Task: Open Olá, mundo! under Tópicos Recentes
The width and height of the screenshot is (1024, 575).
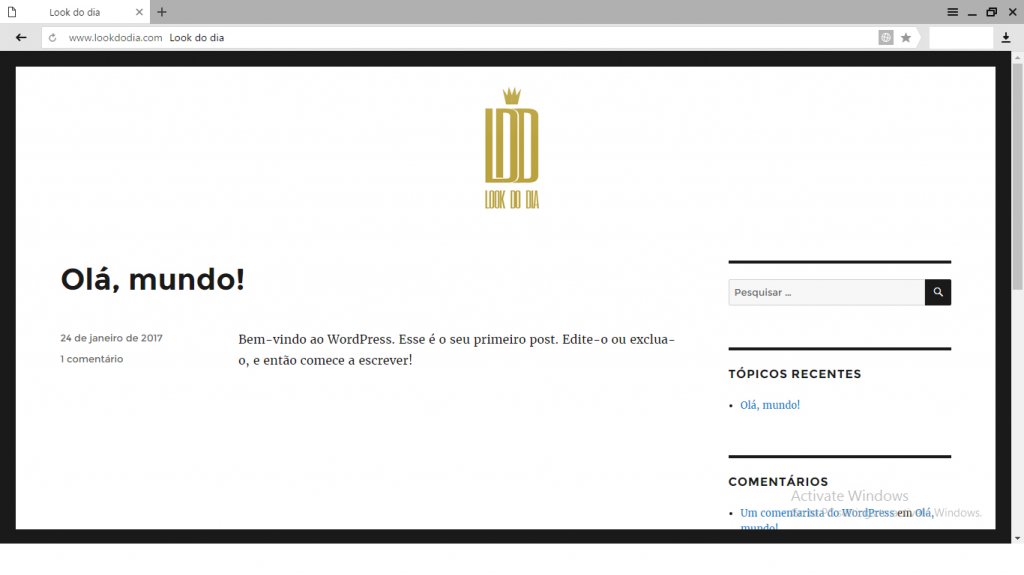Action: (770, 405)
